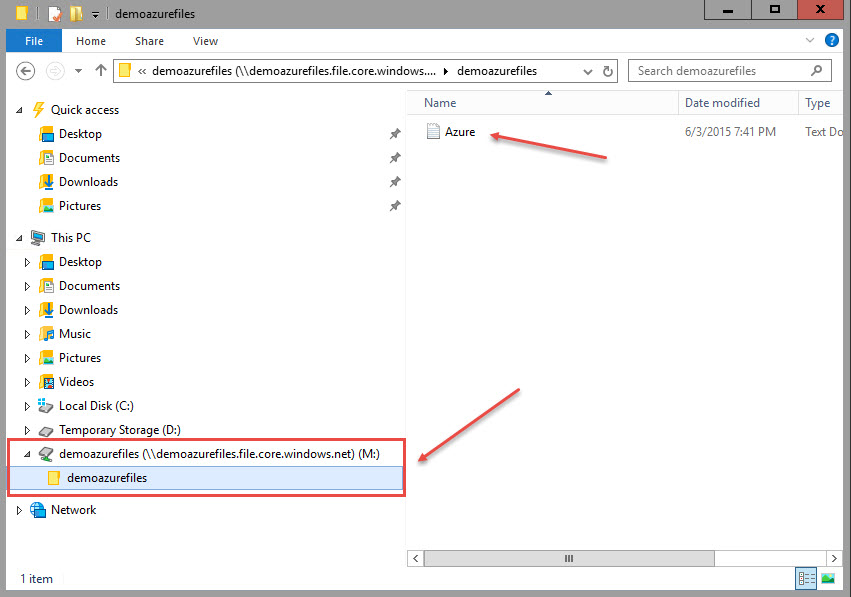Open Documents under Quick access
The image size is (851, 597).
pyautogui.click(x=90, y=158)
